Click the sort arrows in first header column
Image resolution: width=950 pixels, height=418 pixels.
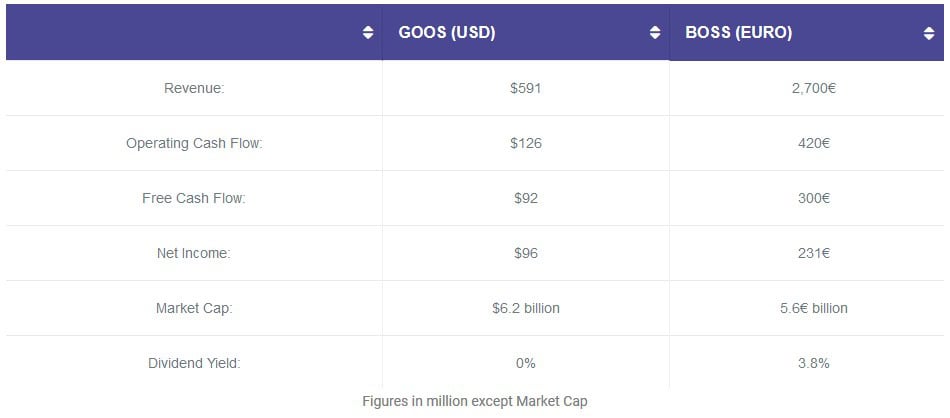pyautogui.click(x=368, y=33)
